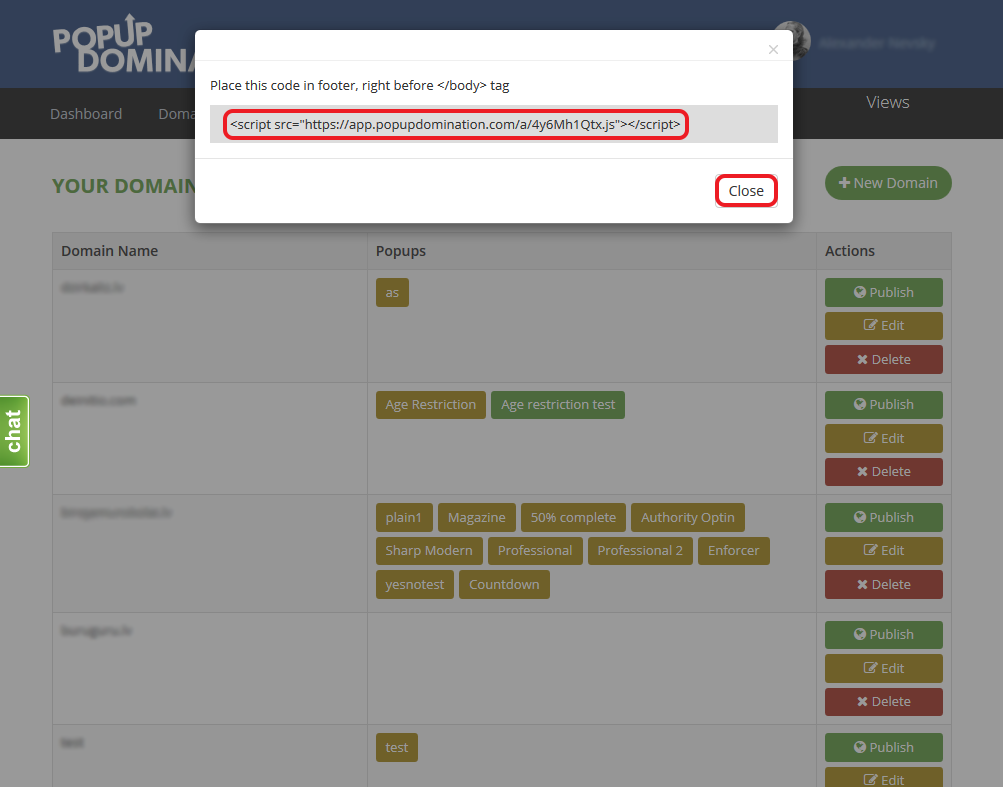Edit the Age Restriction domain
Image resolution: width=1003 pixels, height=787 pixels.
[x=883, y=438]
